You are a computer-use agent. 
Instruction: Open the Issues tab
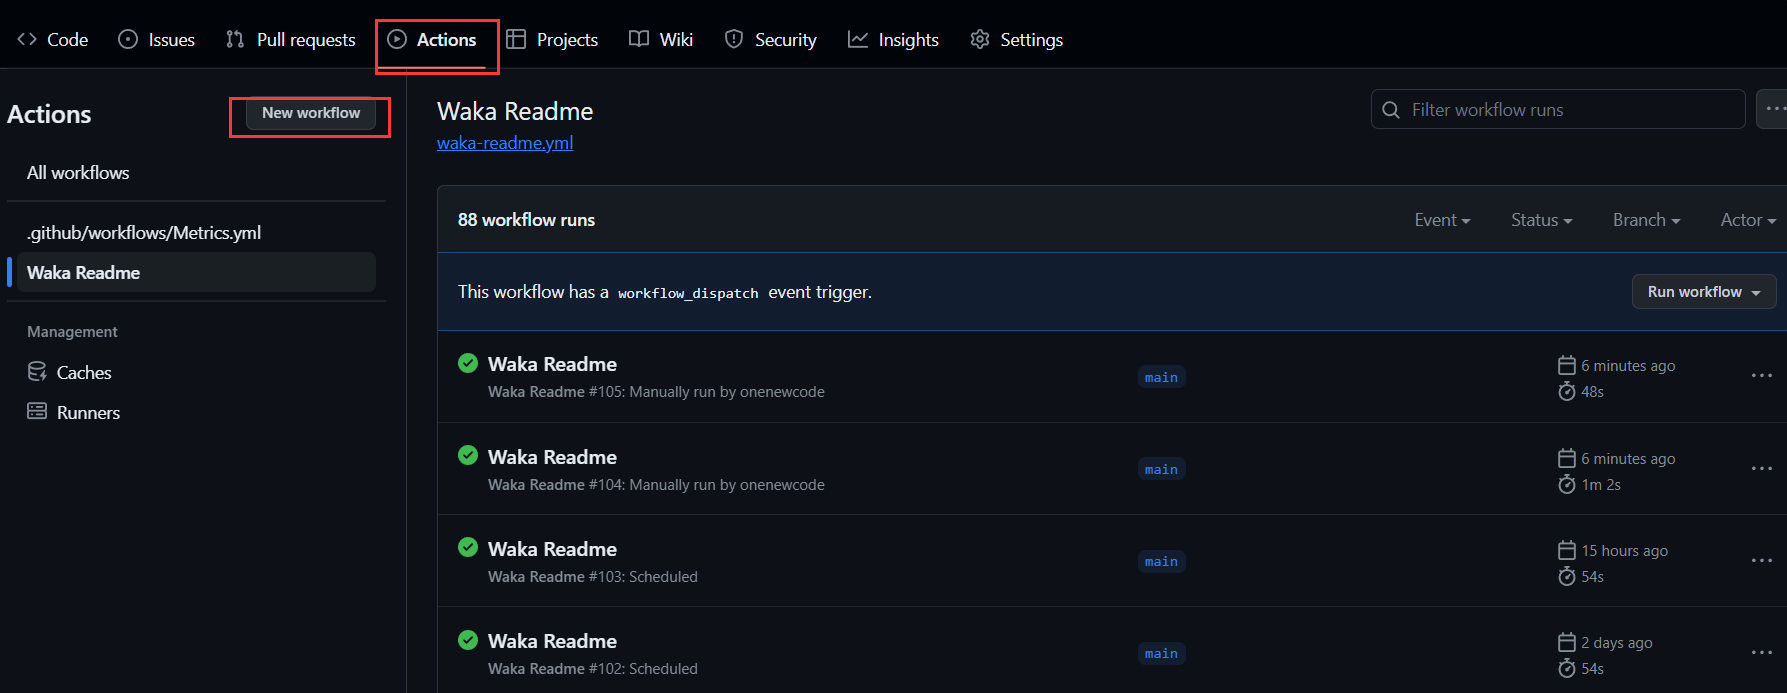pos(156,39)
